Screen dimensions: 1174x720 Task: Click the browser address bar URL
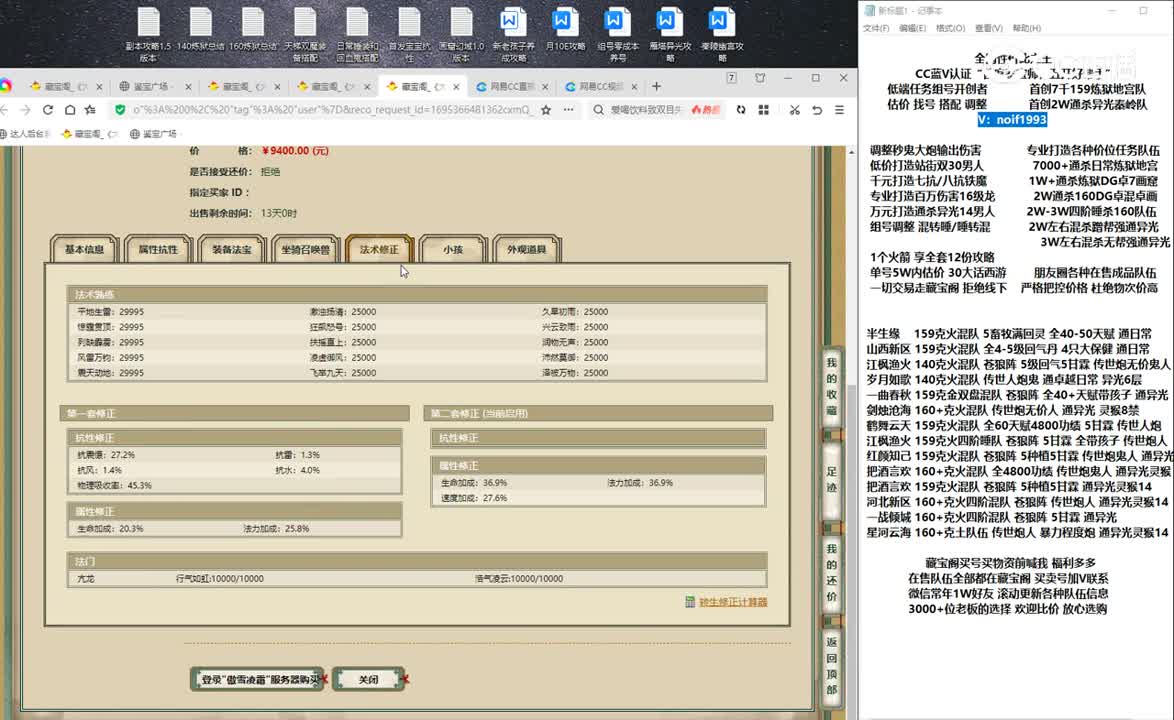332,110
